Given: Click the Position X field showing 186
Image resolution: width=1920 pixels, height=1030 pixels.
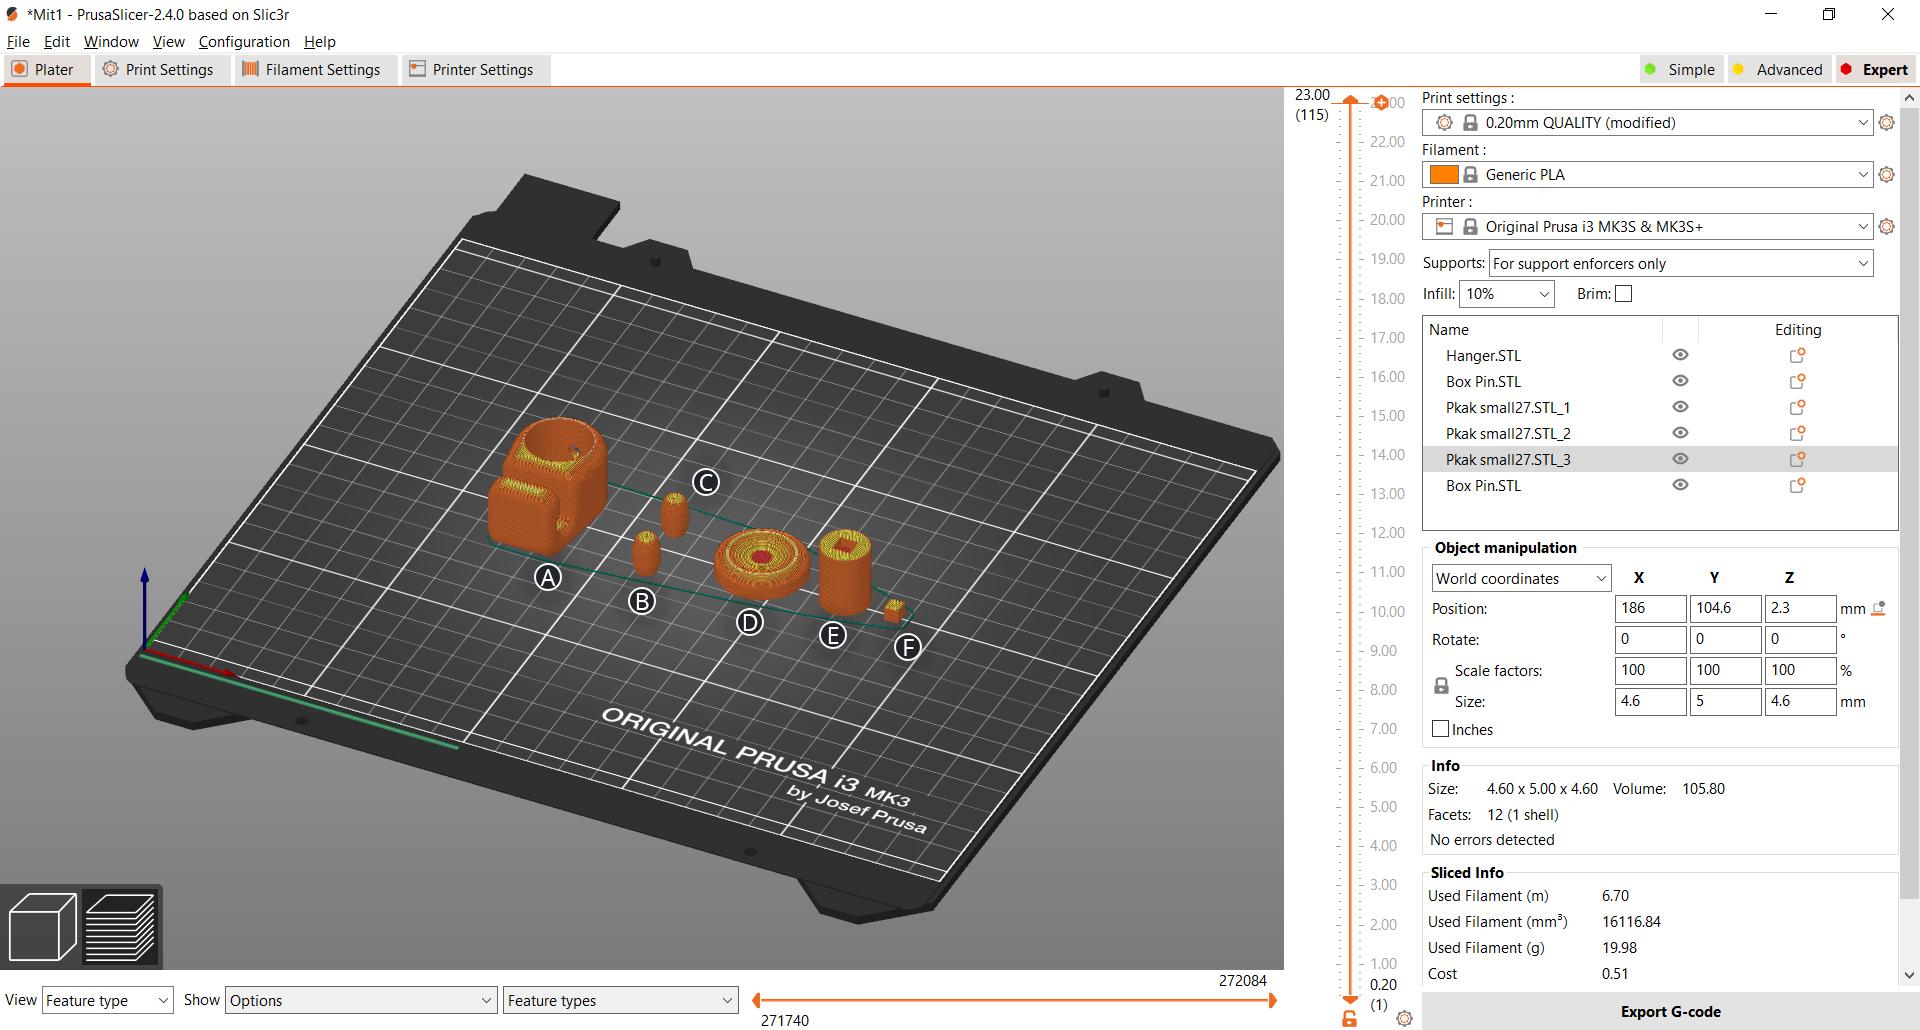Looking at the screenshot, I should (x=1650, y=608).
